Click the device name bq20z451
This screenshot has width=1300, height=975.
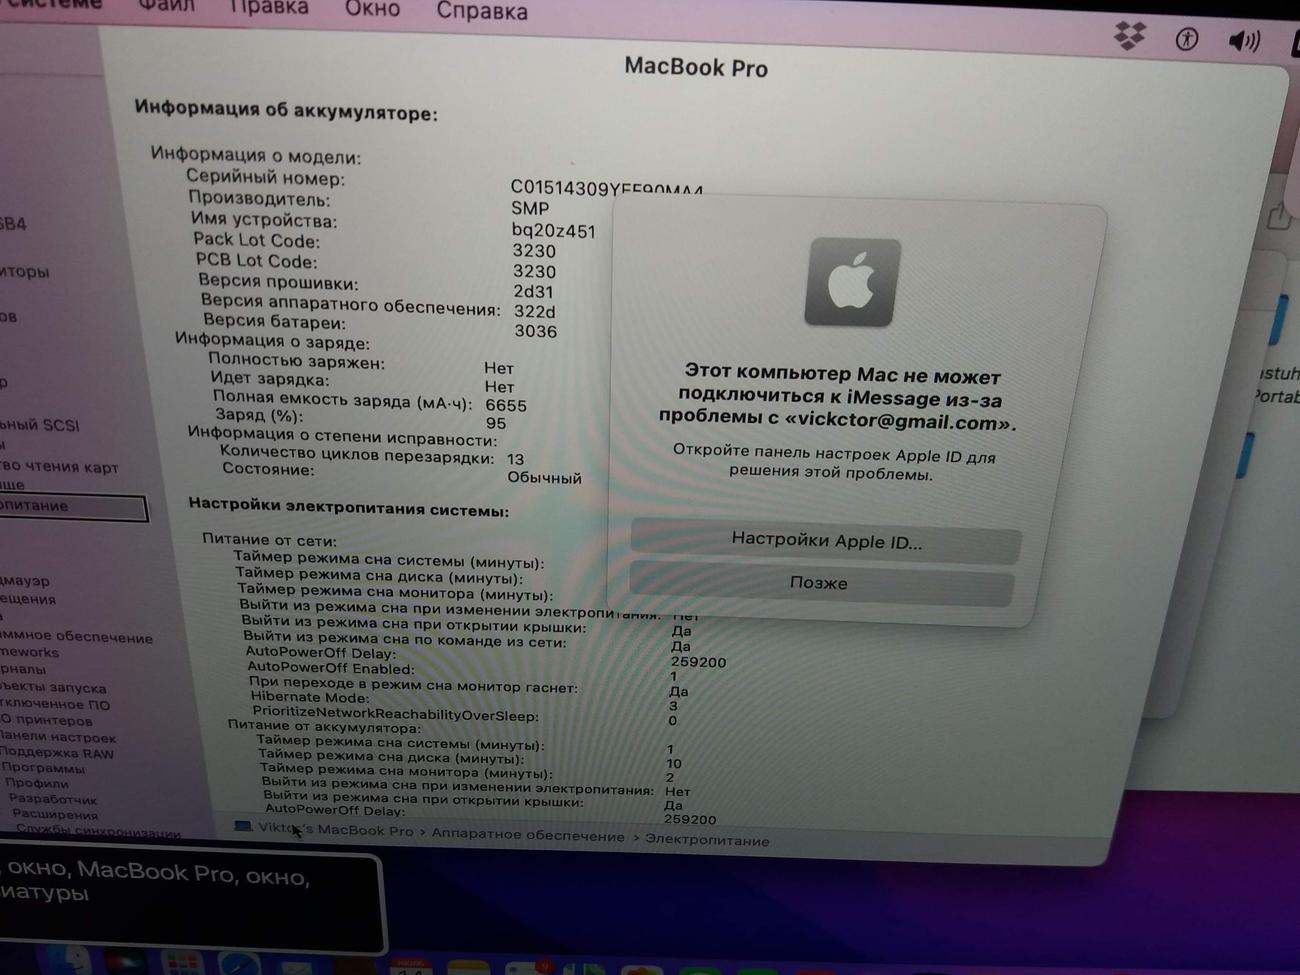554,230
